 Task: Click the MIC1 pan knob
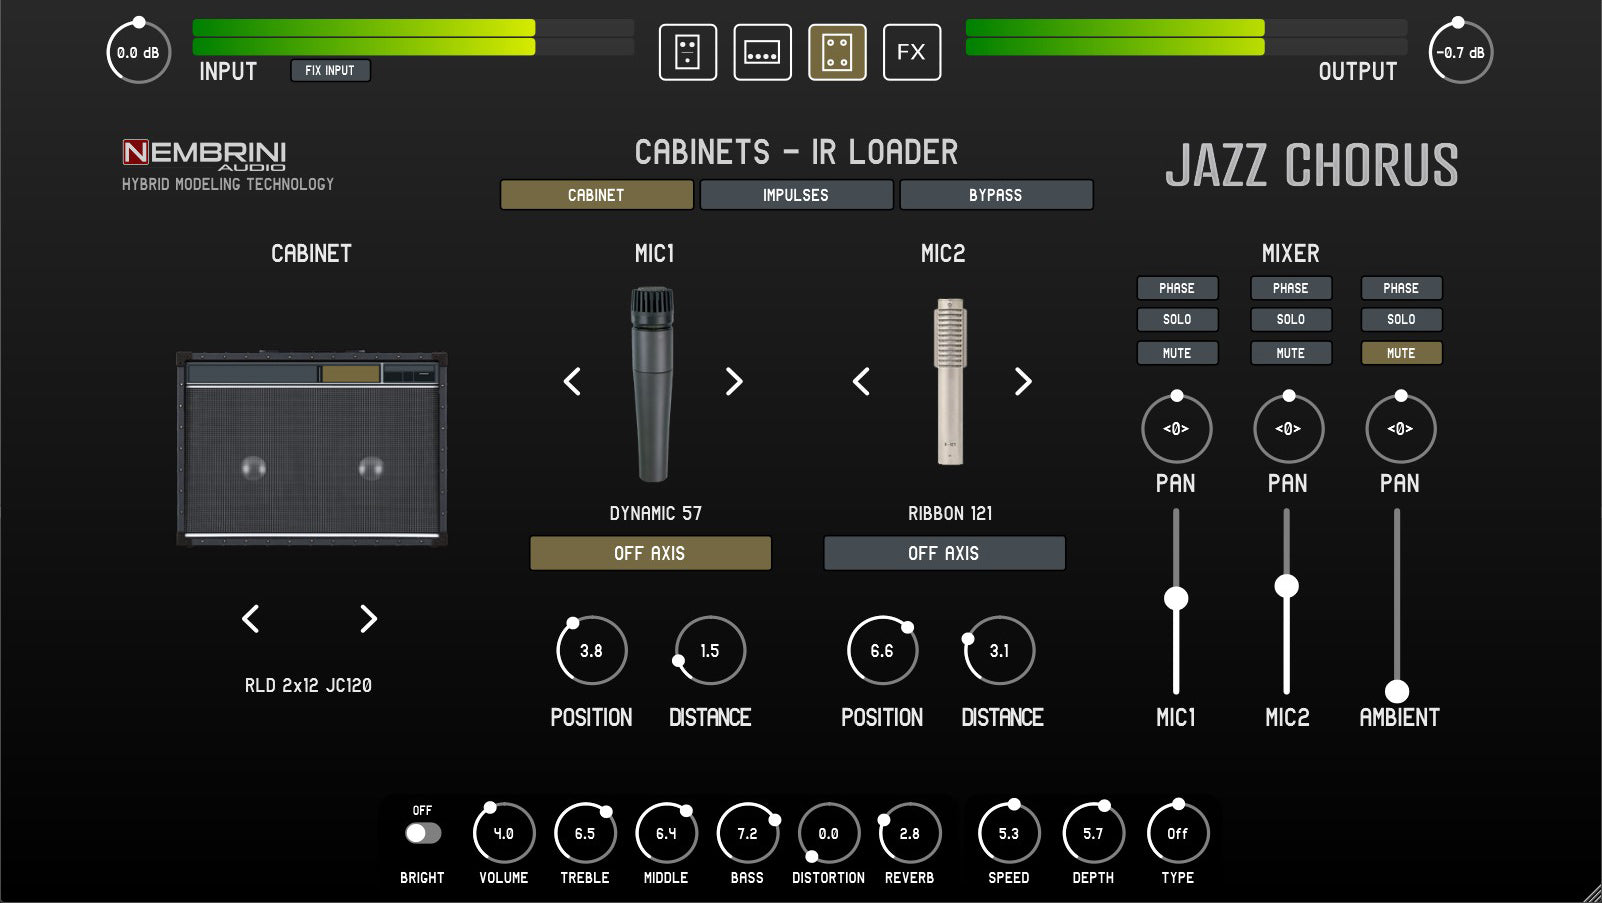[1176, 428]
